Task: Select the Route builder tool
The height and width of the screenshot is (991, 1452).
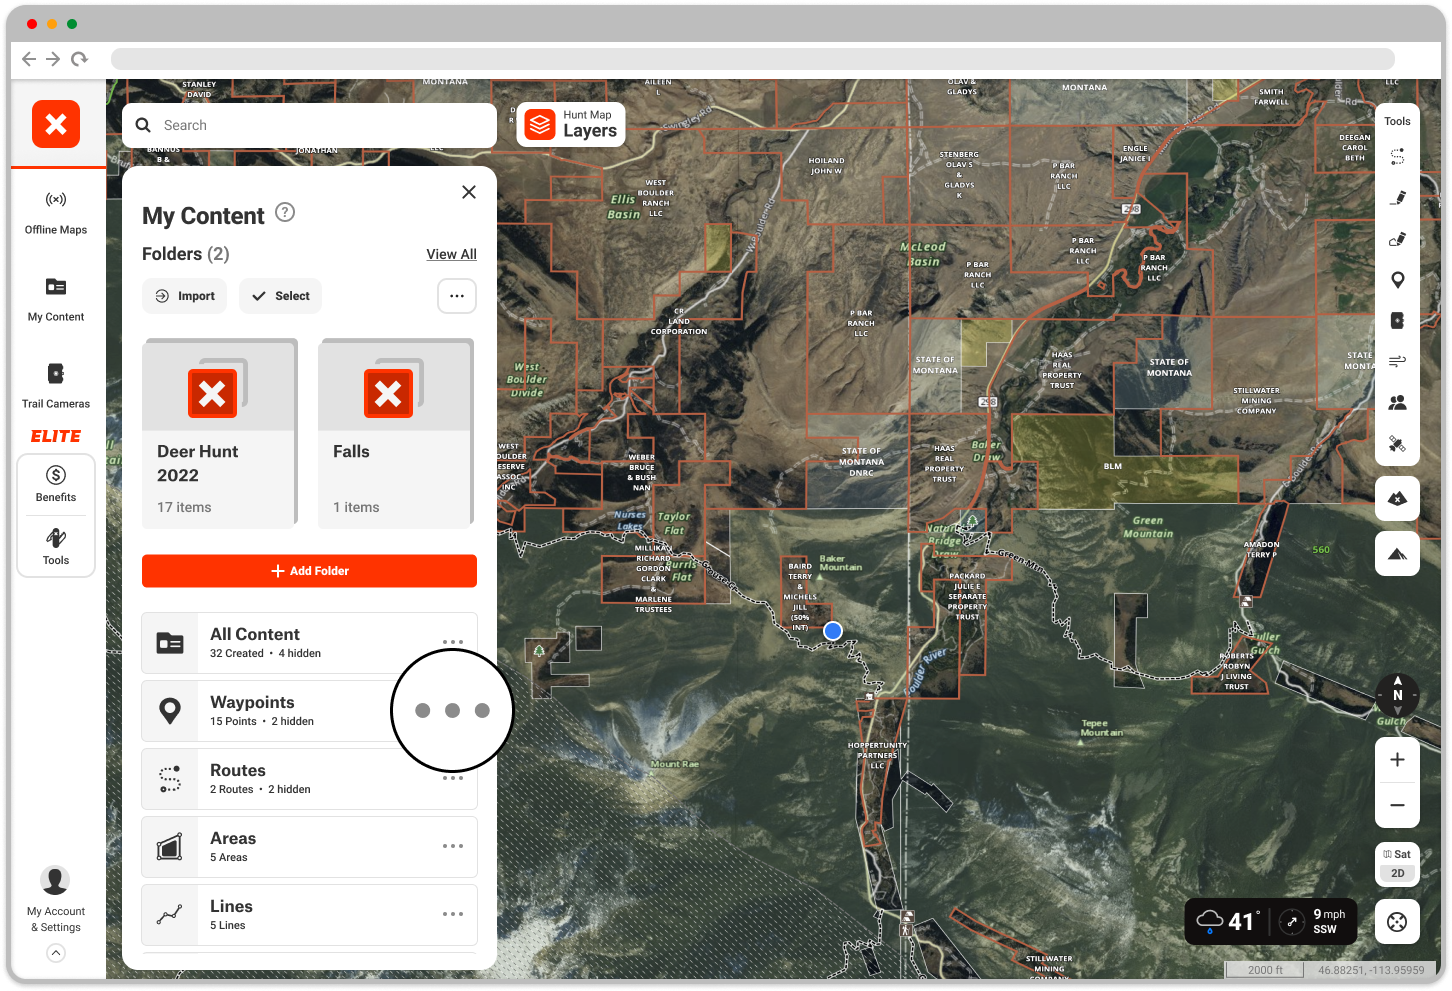Action: 1397,157
